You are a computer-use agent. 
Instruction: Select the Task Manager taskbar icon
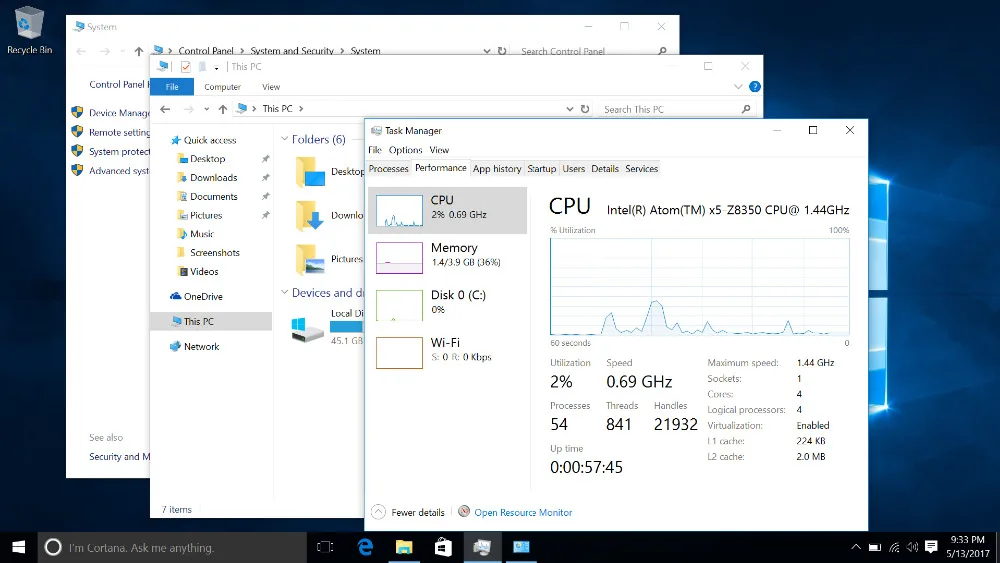pyautogui.click(x=482, y=547)
